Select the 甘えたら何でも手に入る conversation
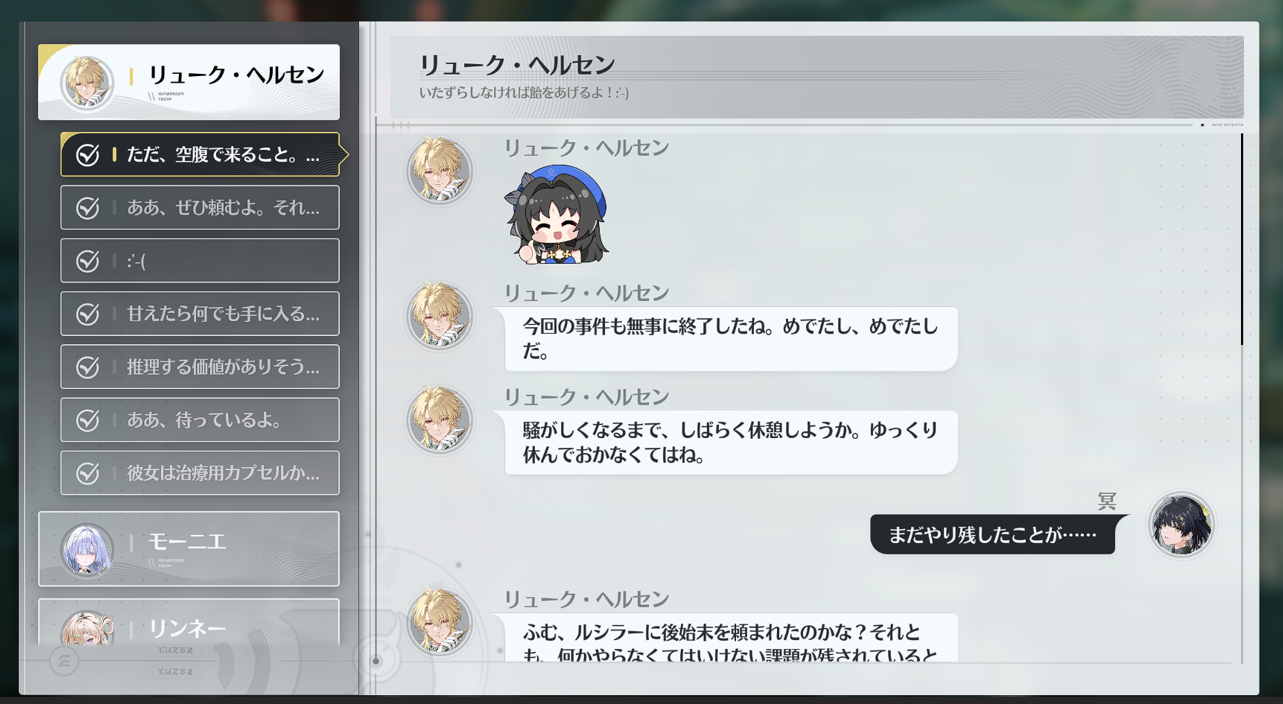The image size is (1283, 704). [x=200, y=314]
